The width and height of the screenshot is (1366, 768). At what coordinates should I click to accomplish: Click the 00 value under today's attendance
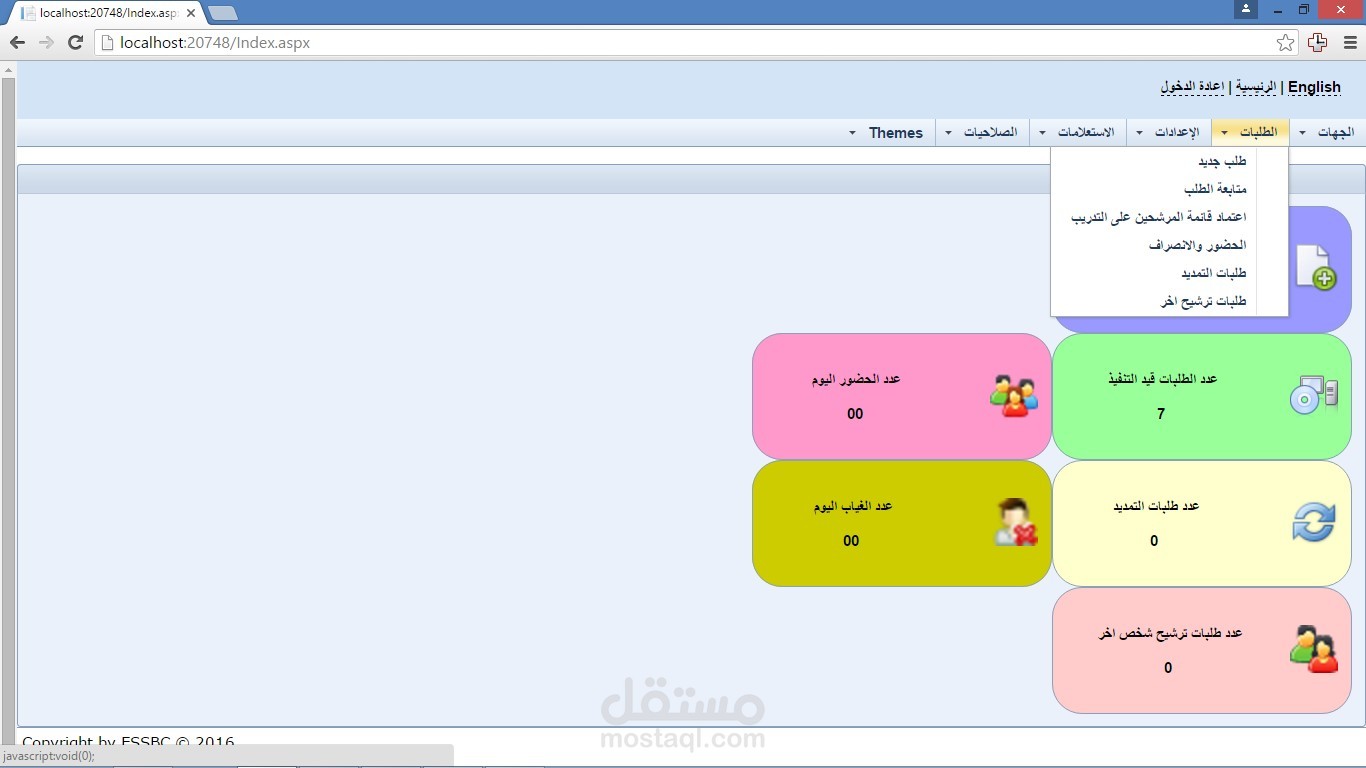click(855, 414)
